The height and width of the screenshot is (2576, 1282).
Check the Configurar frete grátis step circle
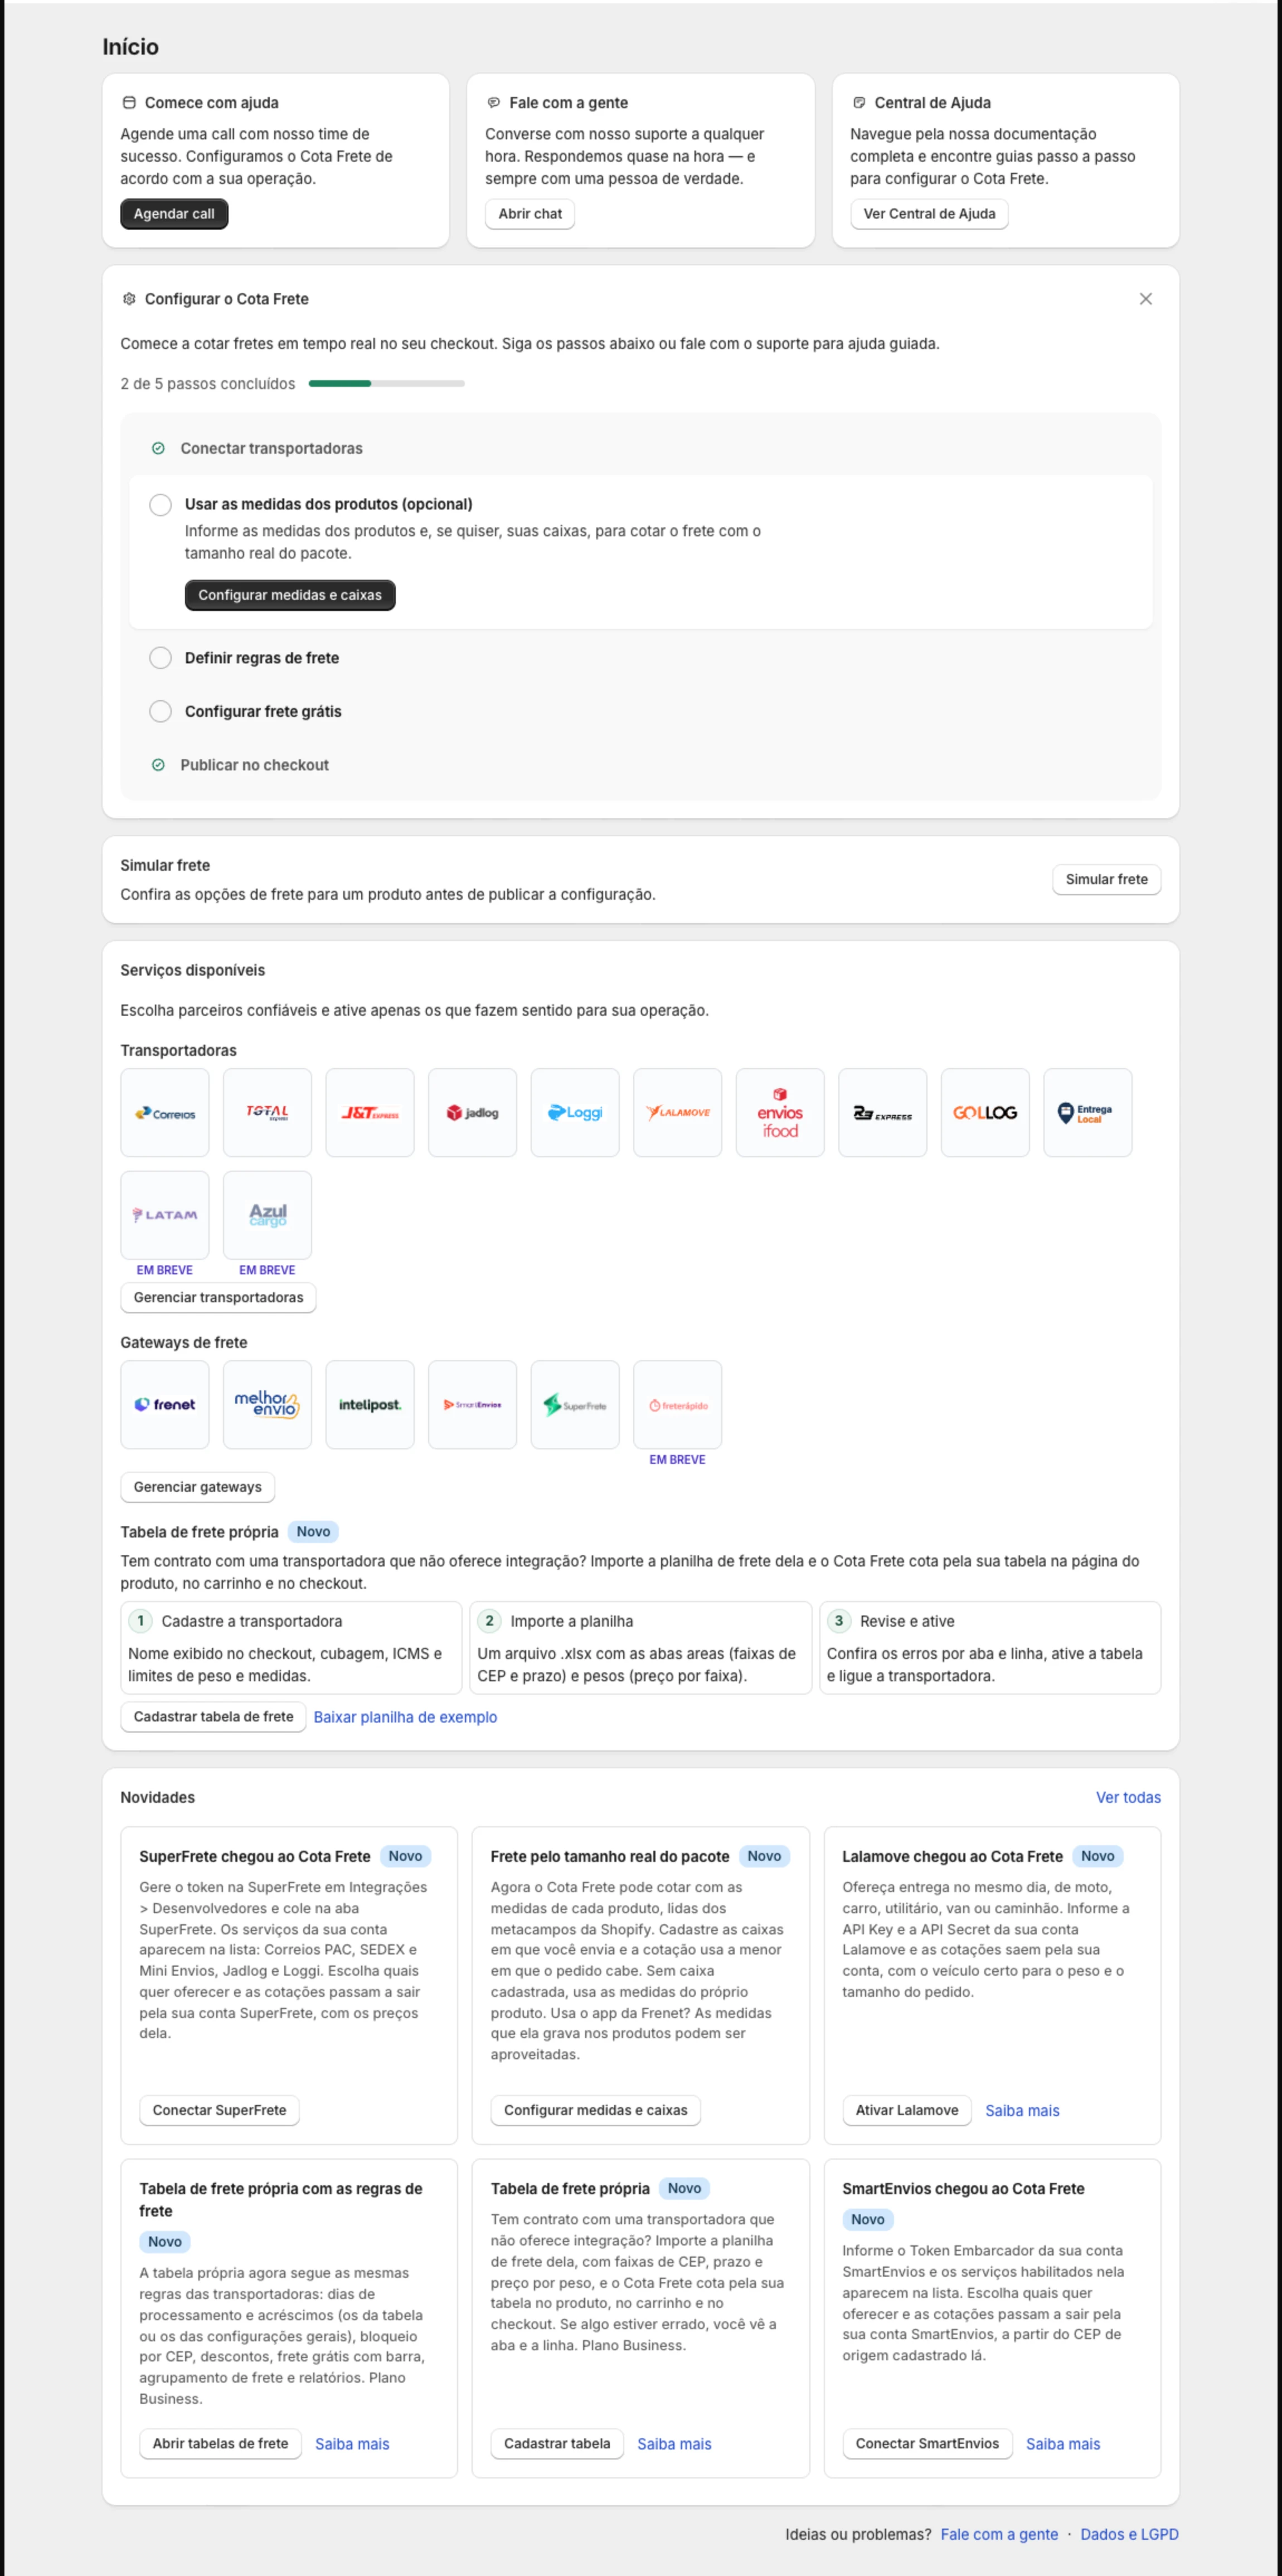coord(160,711)
